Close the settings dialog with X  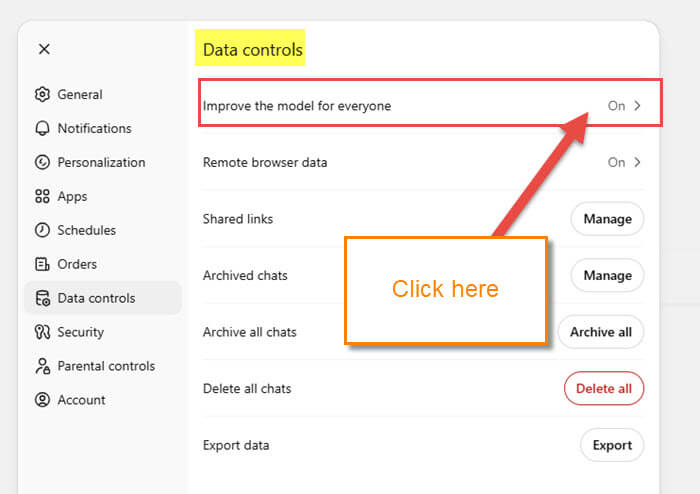44,49
